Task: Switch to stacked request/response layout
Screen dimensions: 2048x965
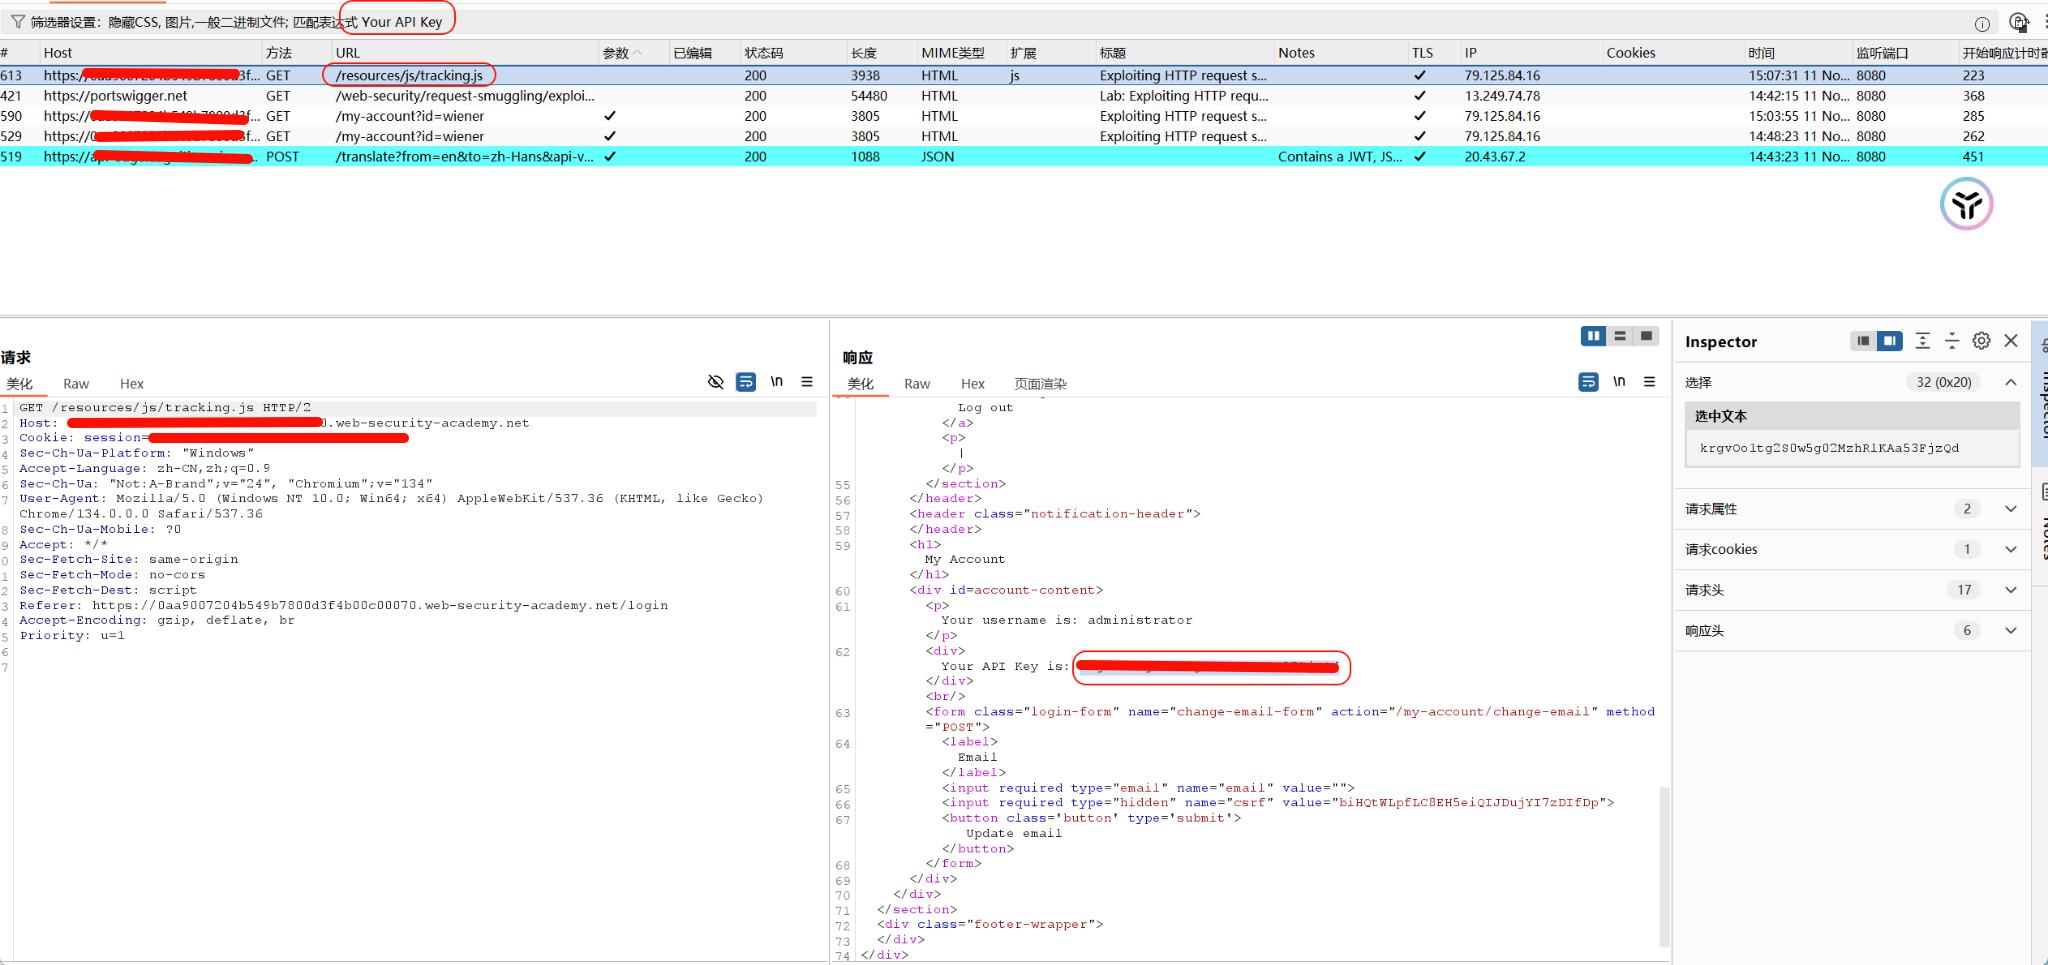Action: (1620, 336)
